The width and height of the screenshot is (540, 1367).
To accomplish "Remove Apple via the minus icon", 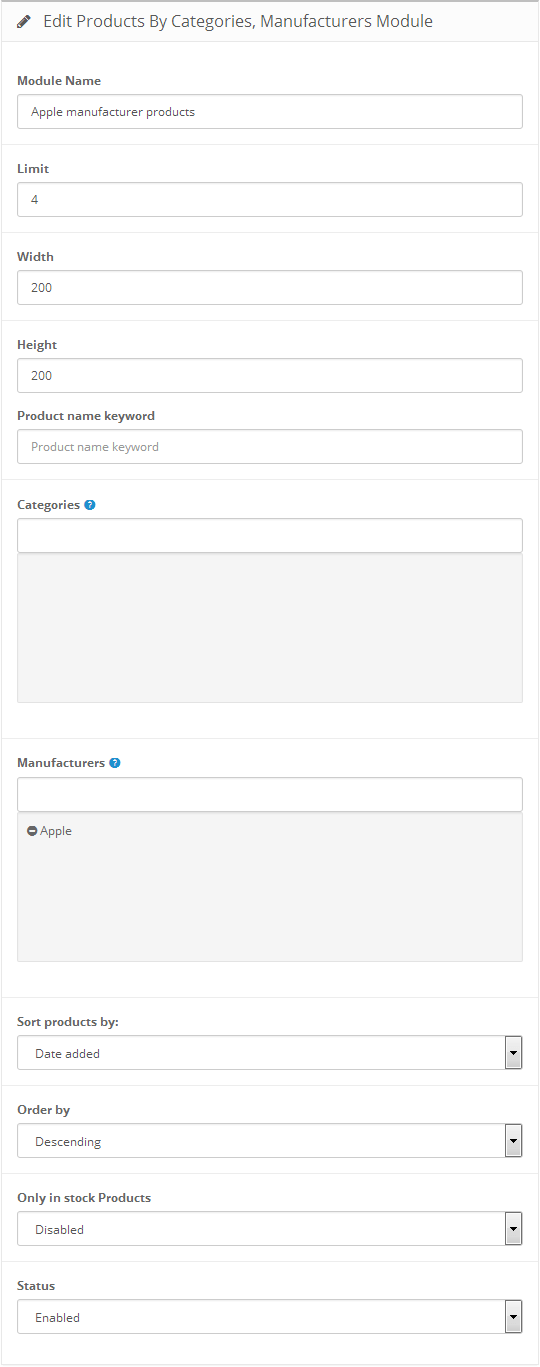I will [32, 831].
